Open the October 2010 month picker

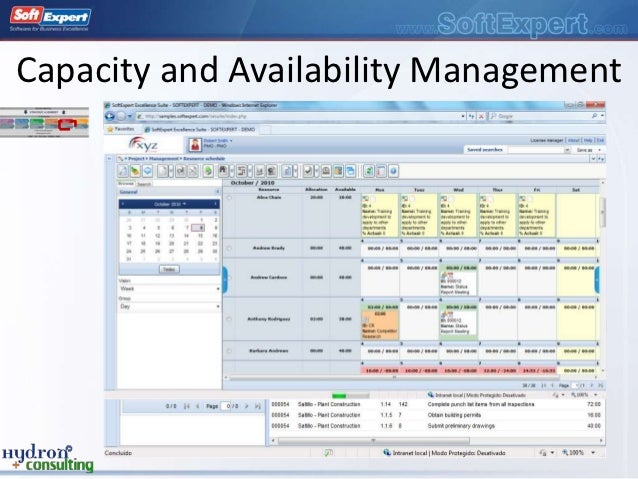pos(169,204)
